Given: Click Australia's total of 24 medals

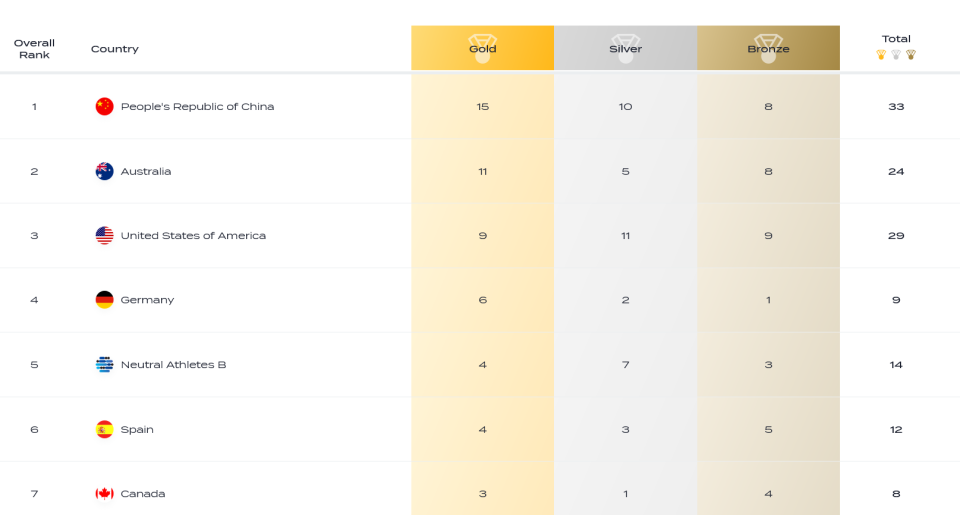Looking at the screenshot, I should [896, 172].
